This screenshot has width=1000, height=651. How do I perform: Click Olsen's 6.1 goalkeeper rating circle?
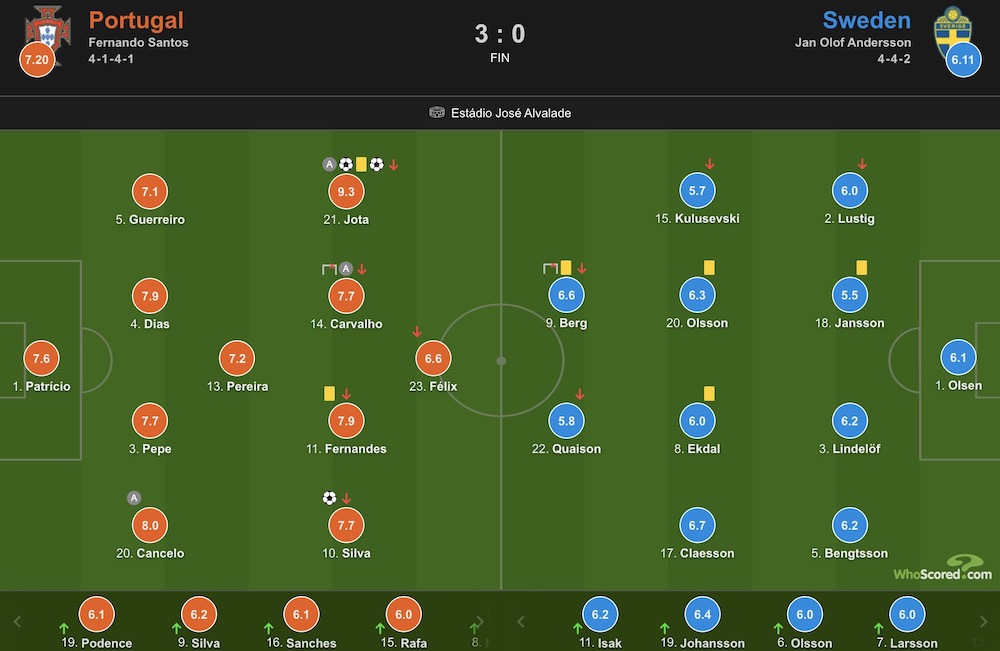[x=958, y=358]
